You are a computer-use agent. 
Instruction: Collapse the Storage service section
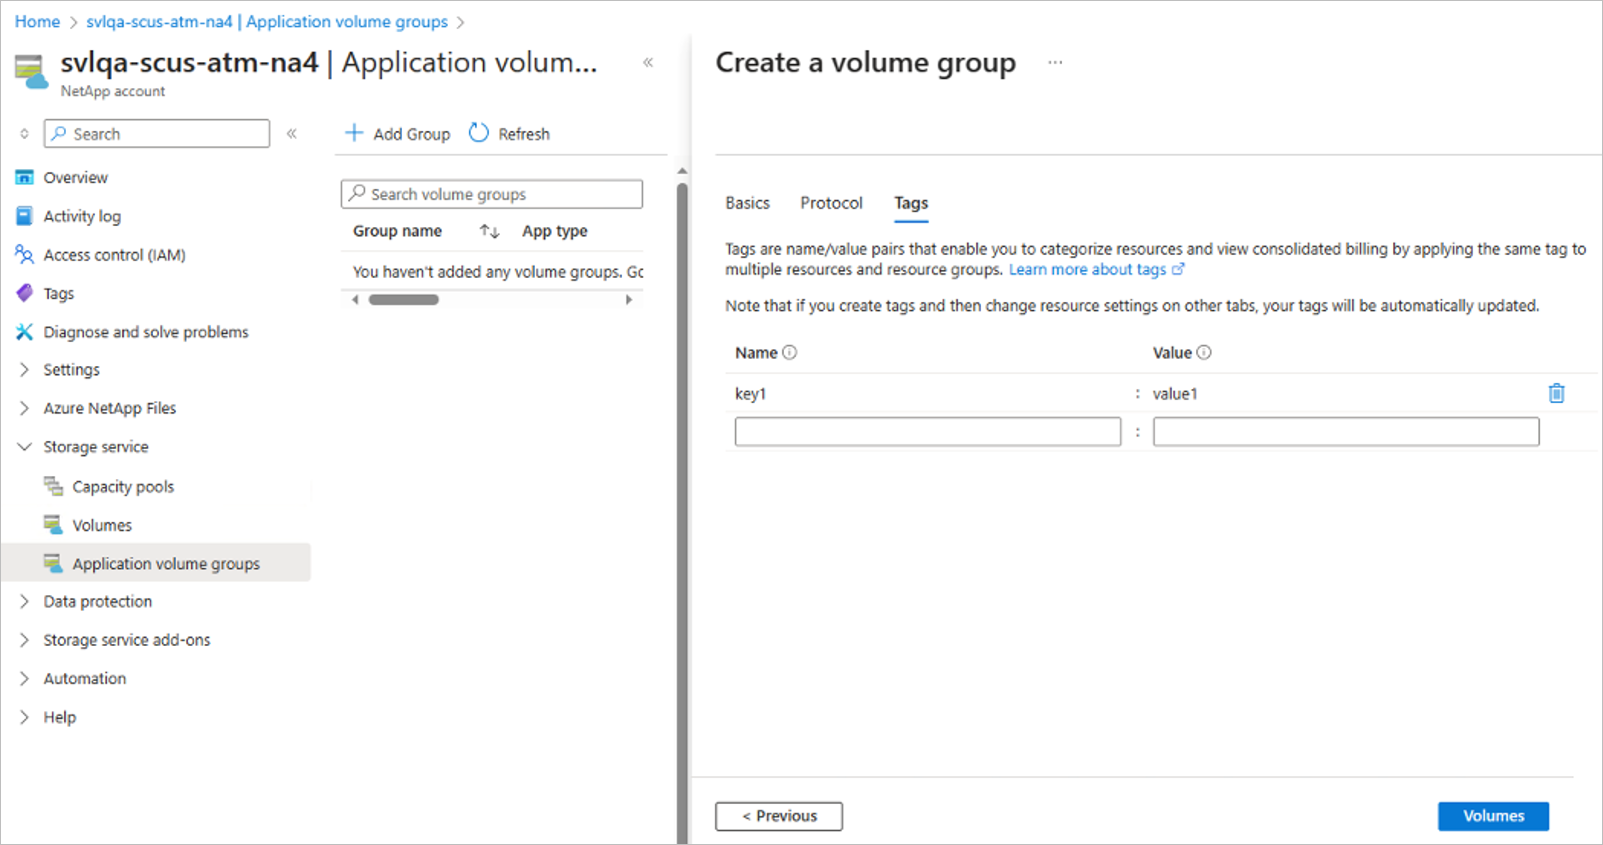click(25, 447)
